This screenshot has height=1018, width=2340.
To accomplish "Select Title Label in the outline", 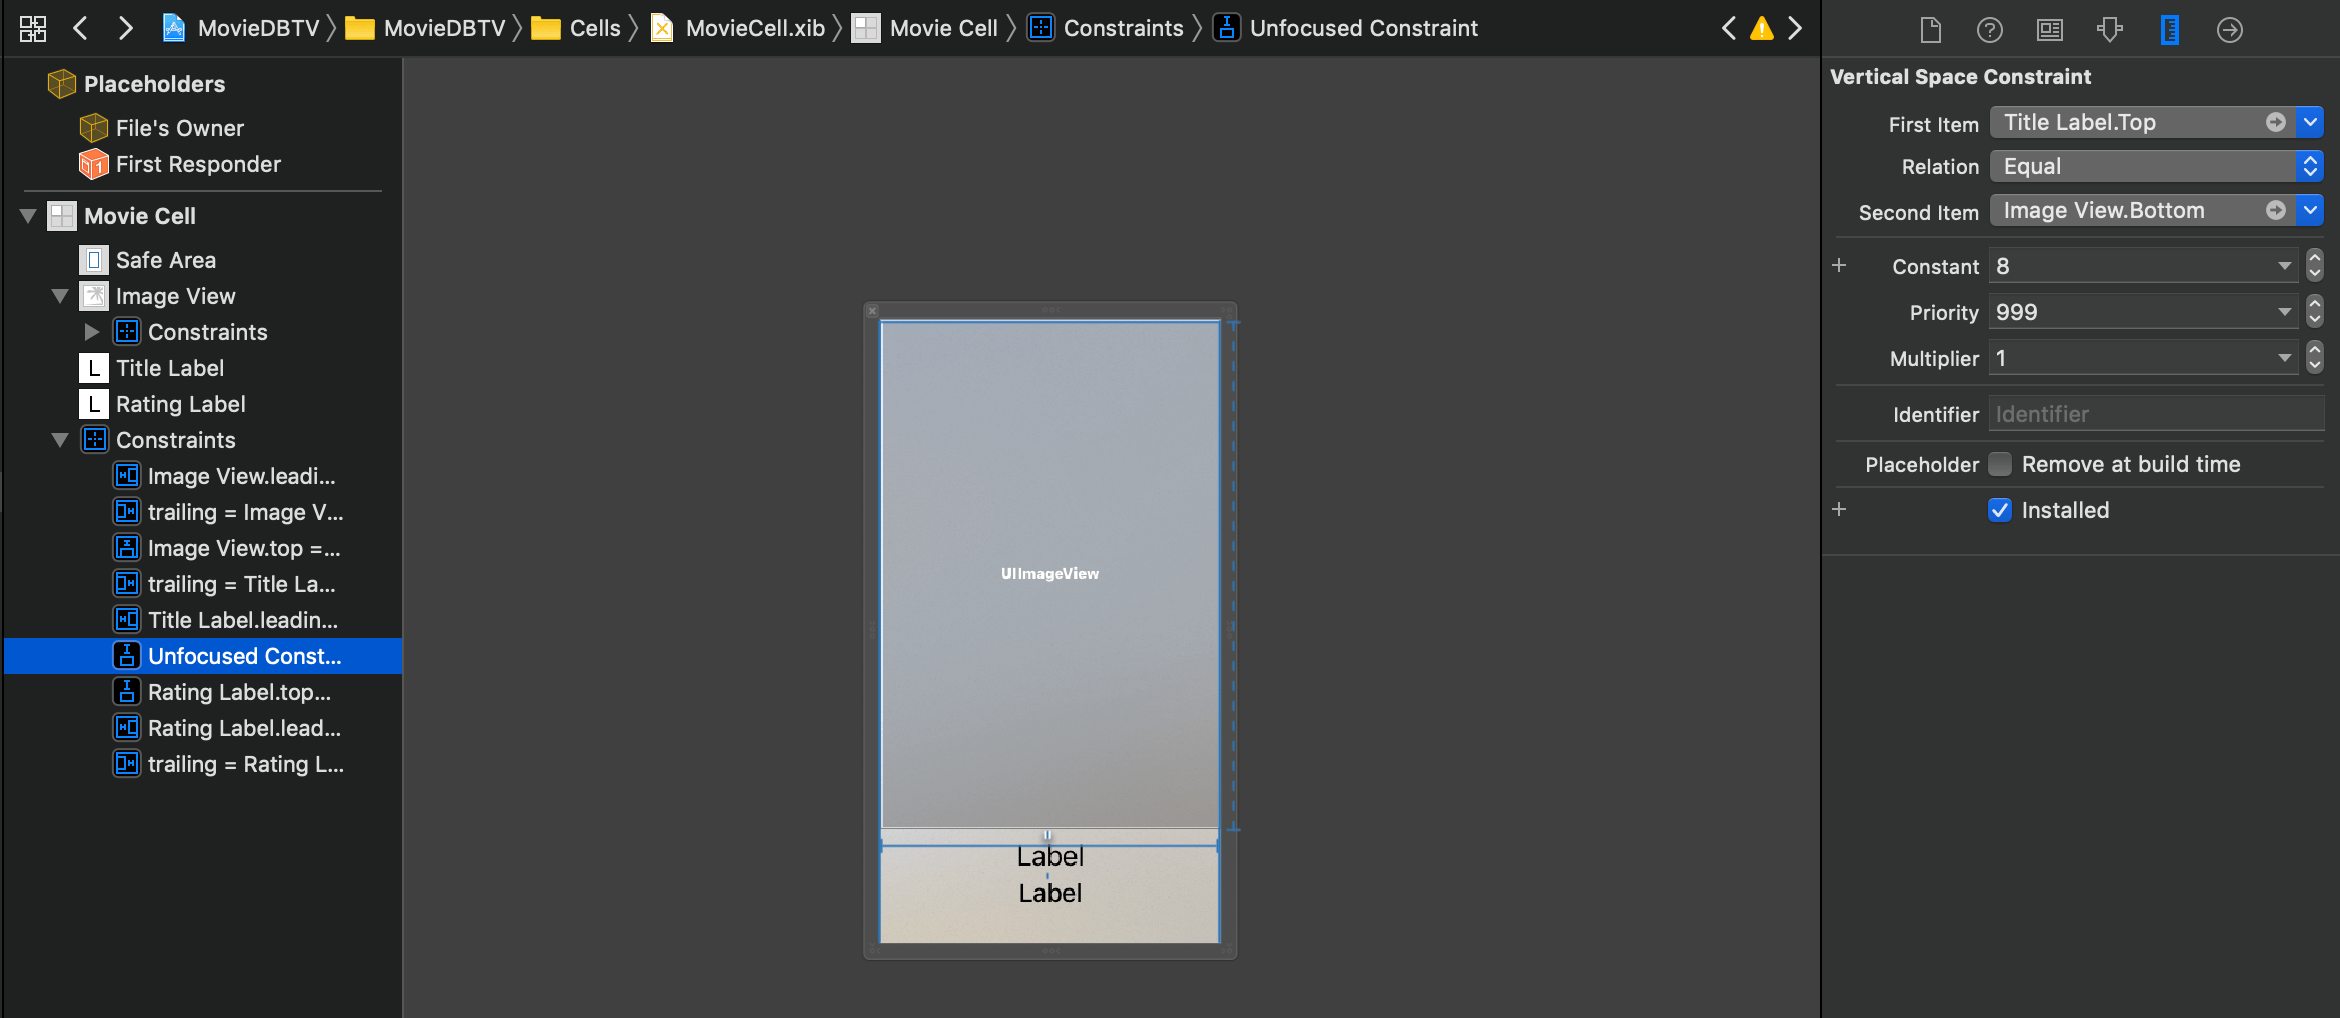I will pyautogui.click(x=169, y=368).
